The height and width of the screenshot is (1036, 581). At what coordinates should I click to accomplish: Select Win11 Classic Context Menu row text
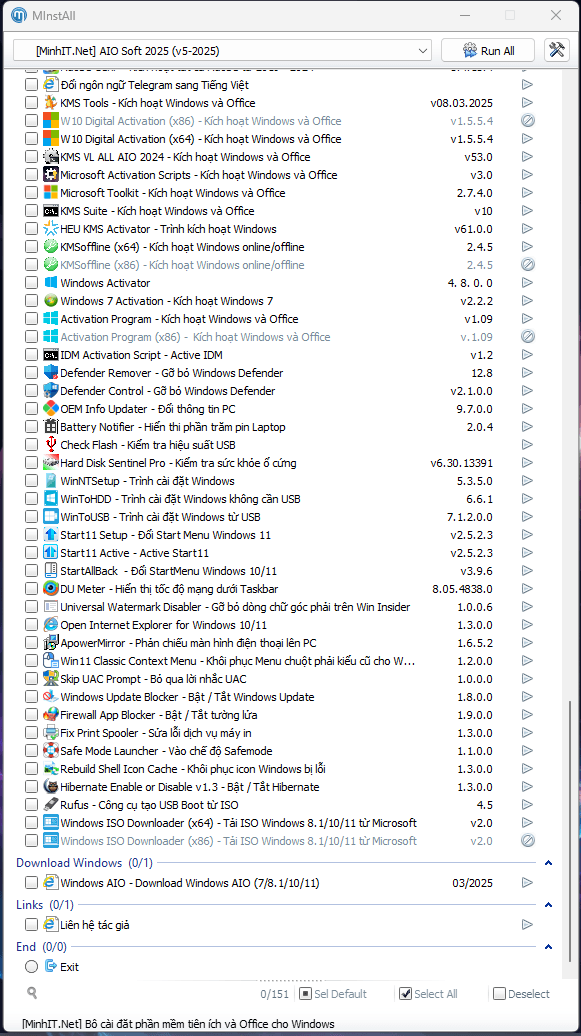click(238, 661)
